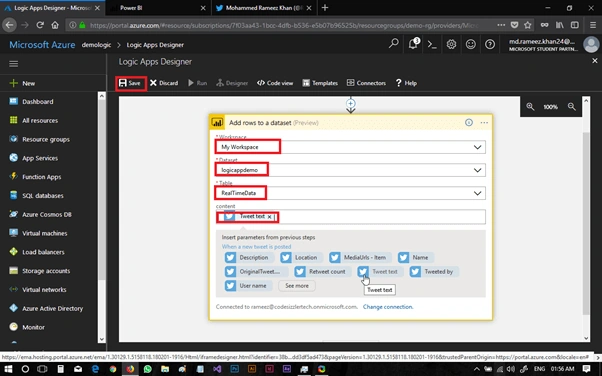Insert the Name parameter

[x=416, y=257]
